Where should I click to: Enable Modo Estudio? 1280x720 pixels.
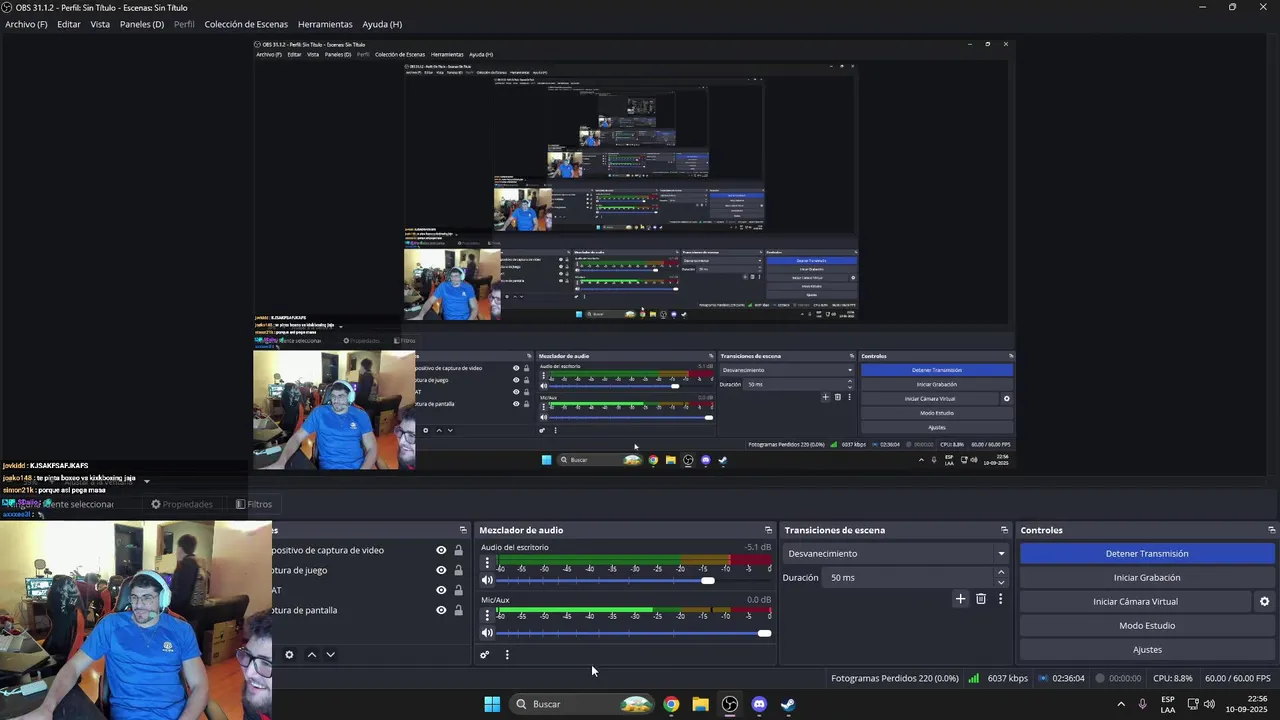pyautogui.click(x=1147, y=625)
